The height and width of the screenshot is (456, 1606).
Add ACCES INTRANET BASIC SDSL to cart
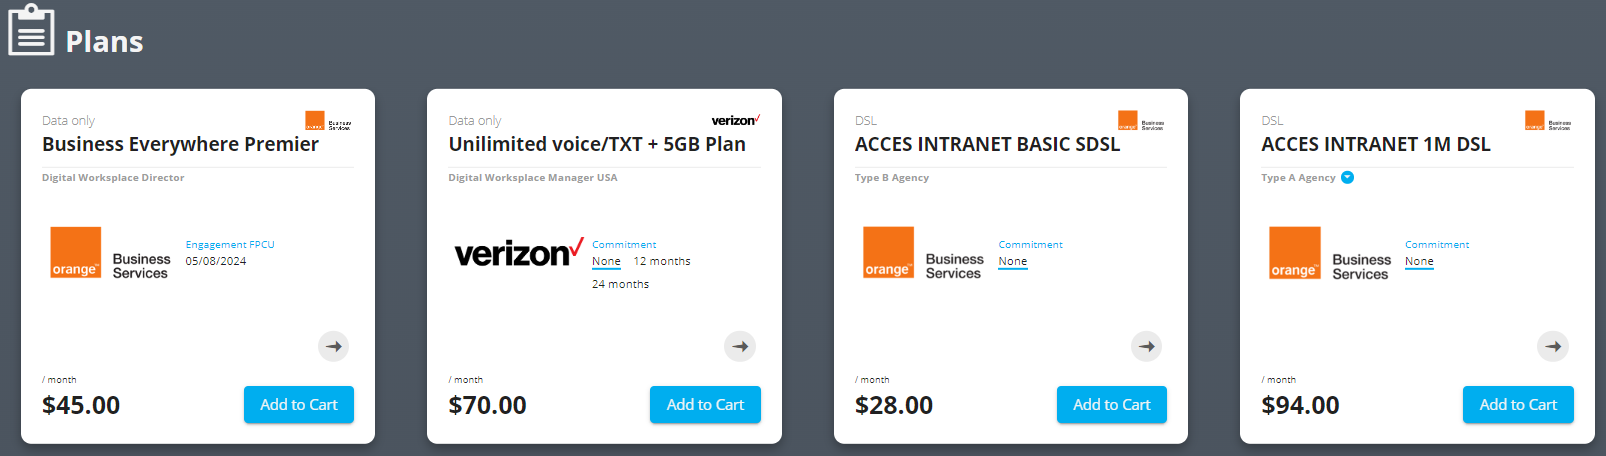[1112, 404]
